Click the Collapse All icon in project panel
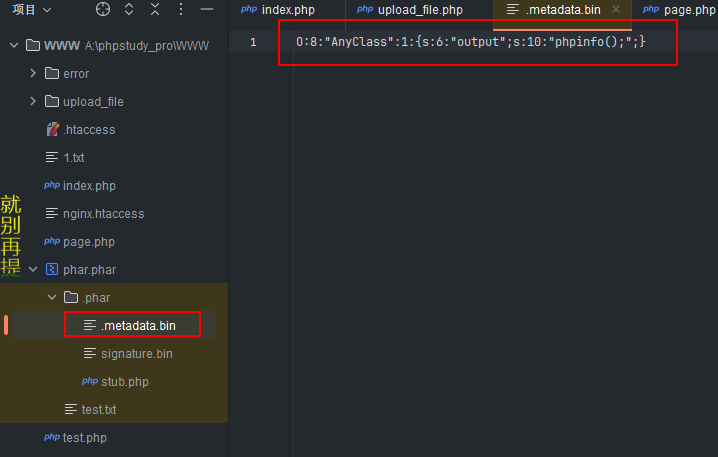This screenshot has width=718, height=457. coord(155,10)
